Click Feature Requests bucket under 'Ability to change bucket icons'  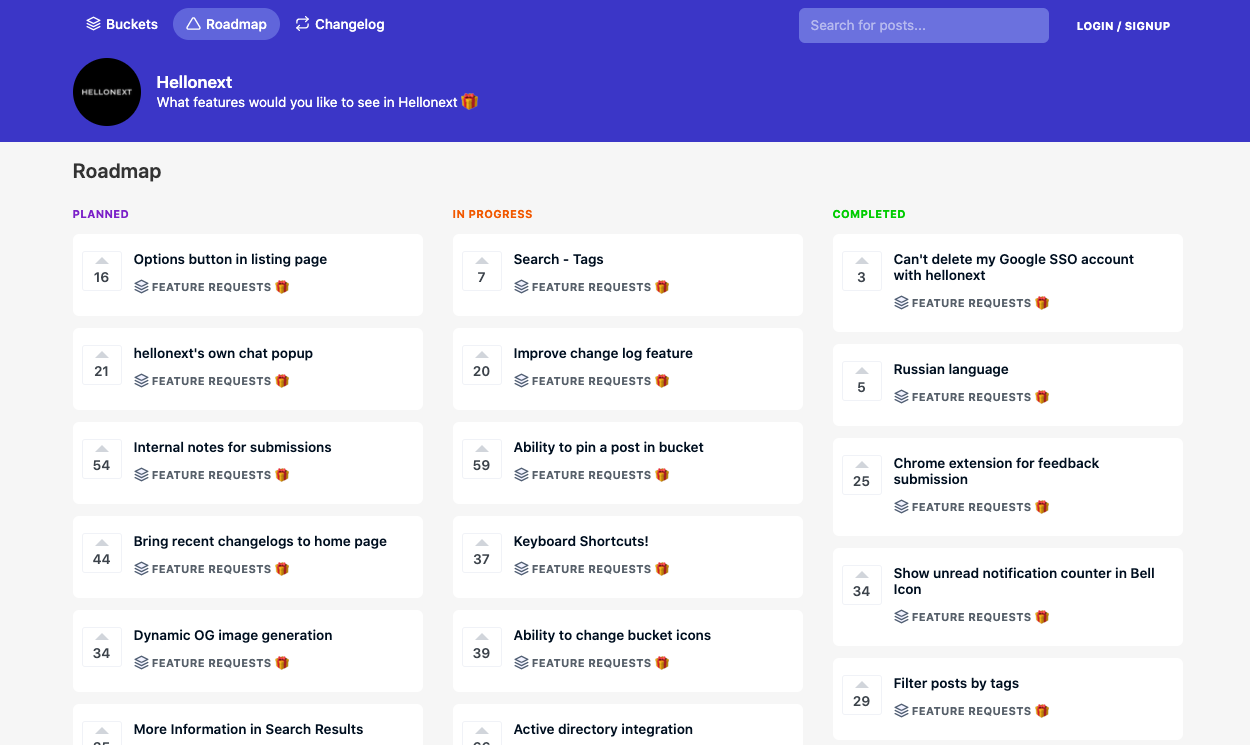tap(592, 663)
